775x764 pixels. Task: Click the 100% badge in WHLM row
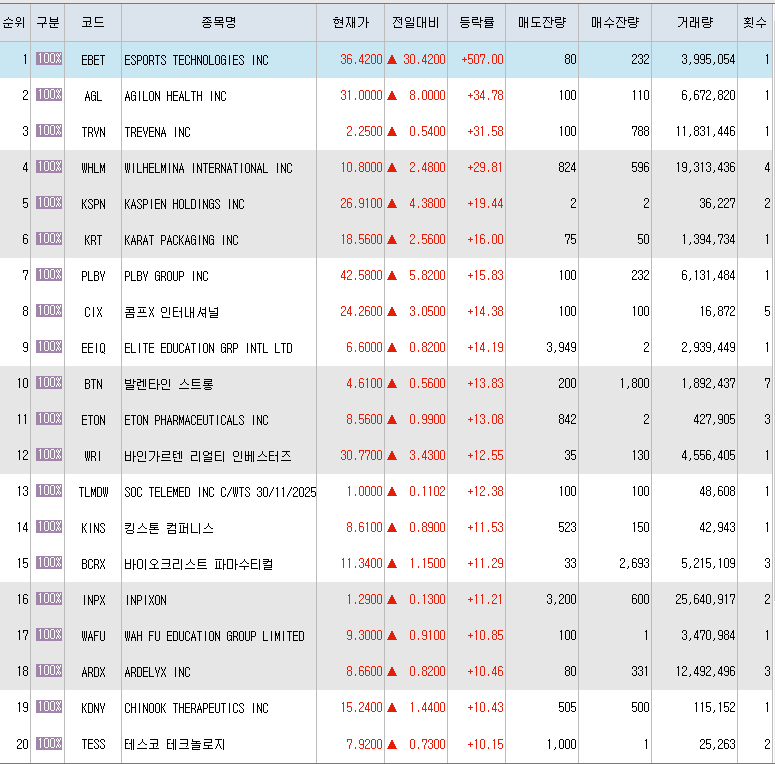click(x=49, y=167)
